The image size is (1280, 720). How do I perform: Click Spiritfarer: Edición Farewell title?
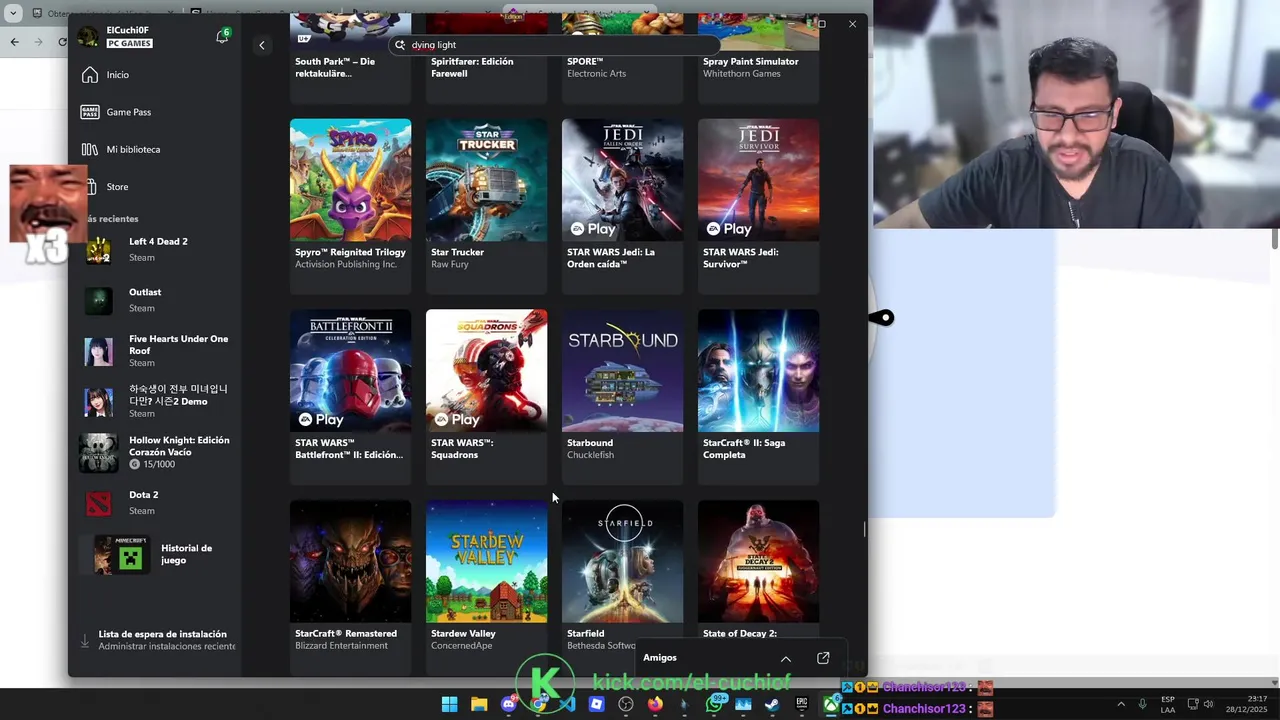472,67
